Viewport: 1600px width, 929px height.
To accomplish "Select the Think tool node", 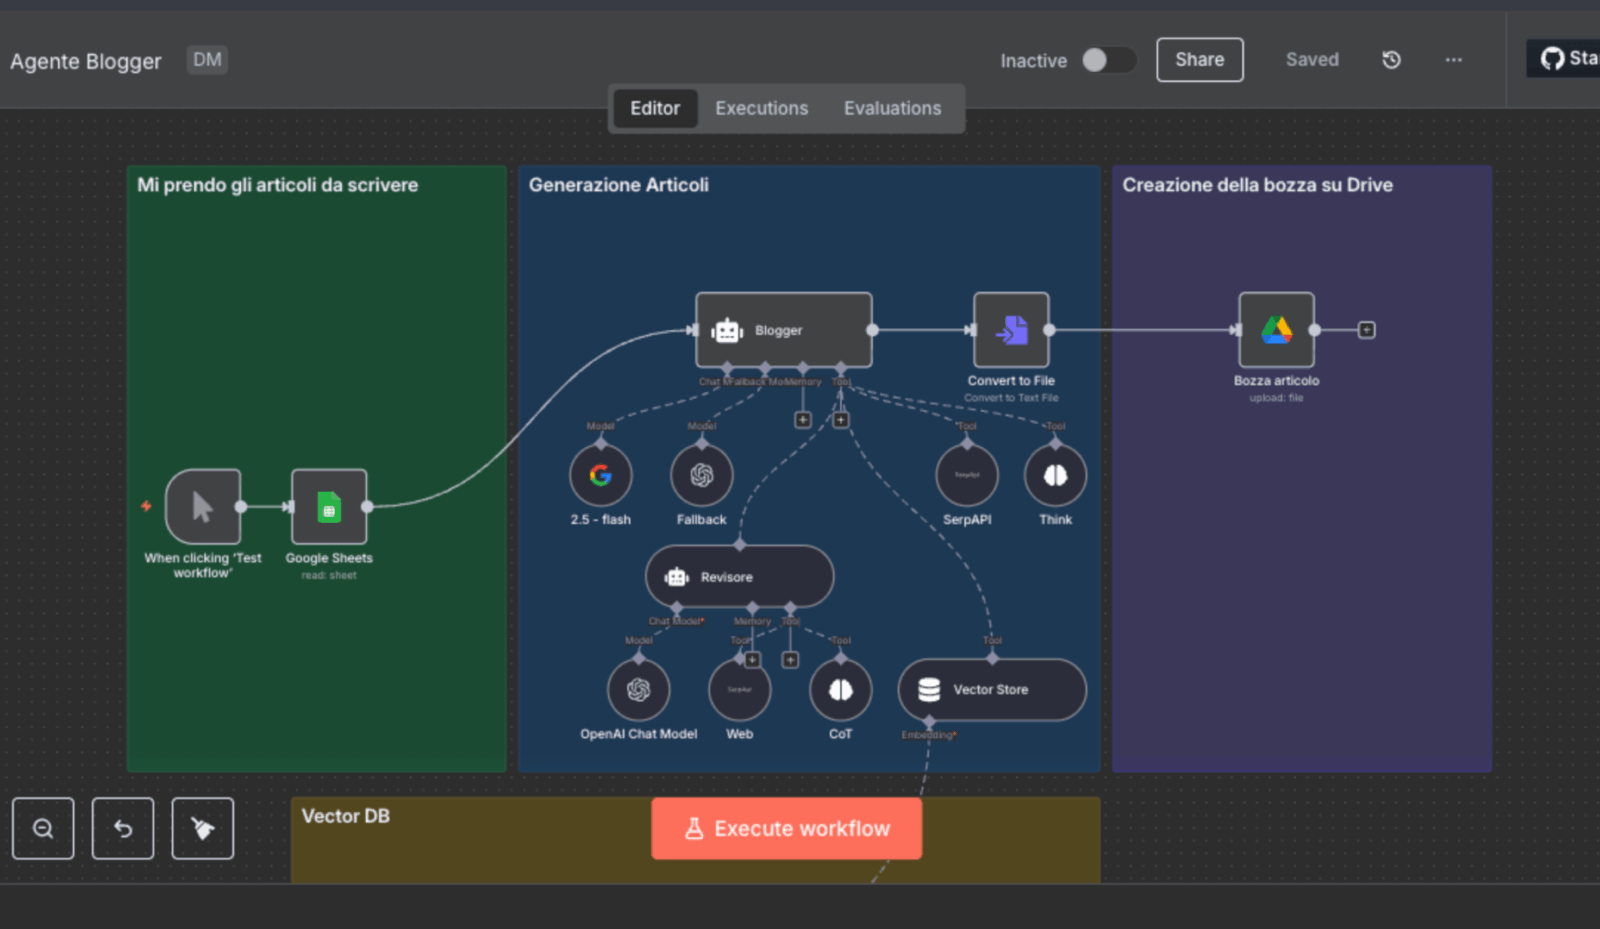I will pos(1055,476).
